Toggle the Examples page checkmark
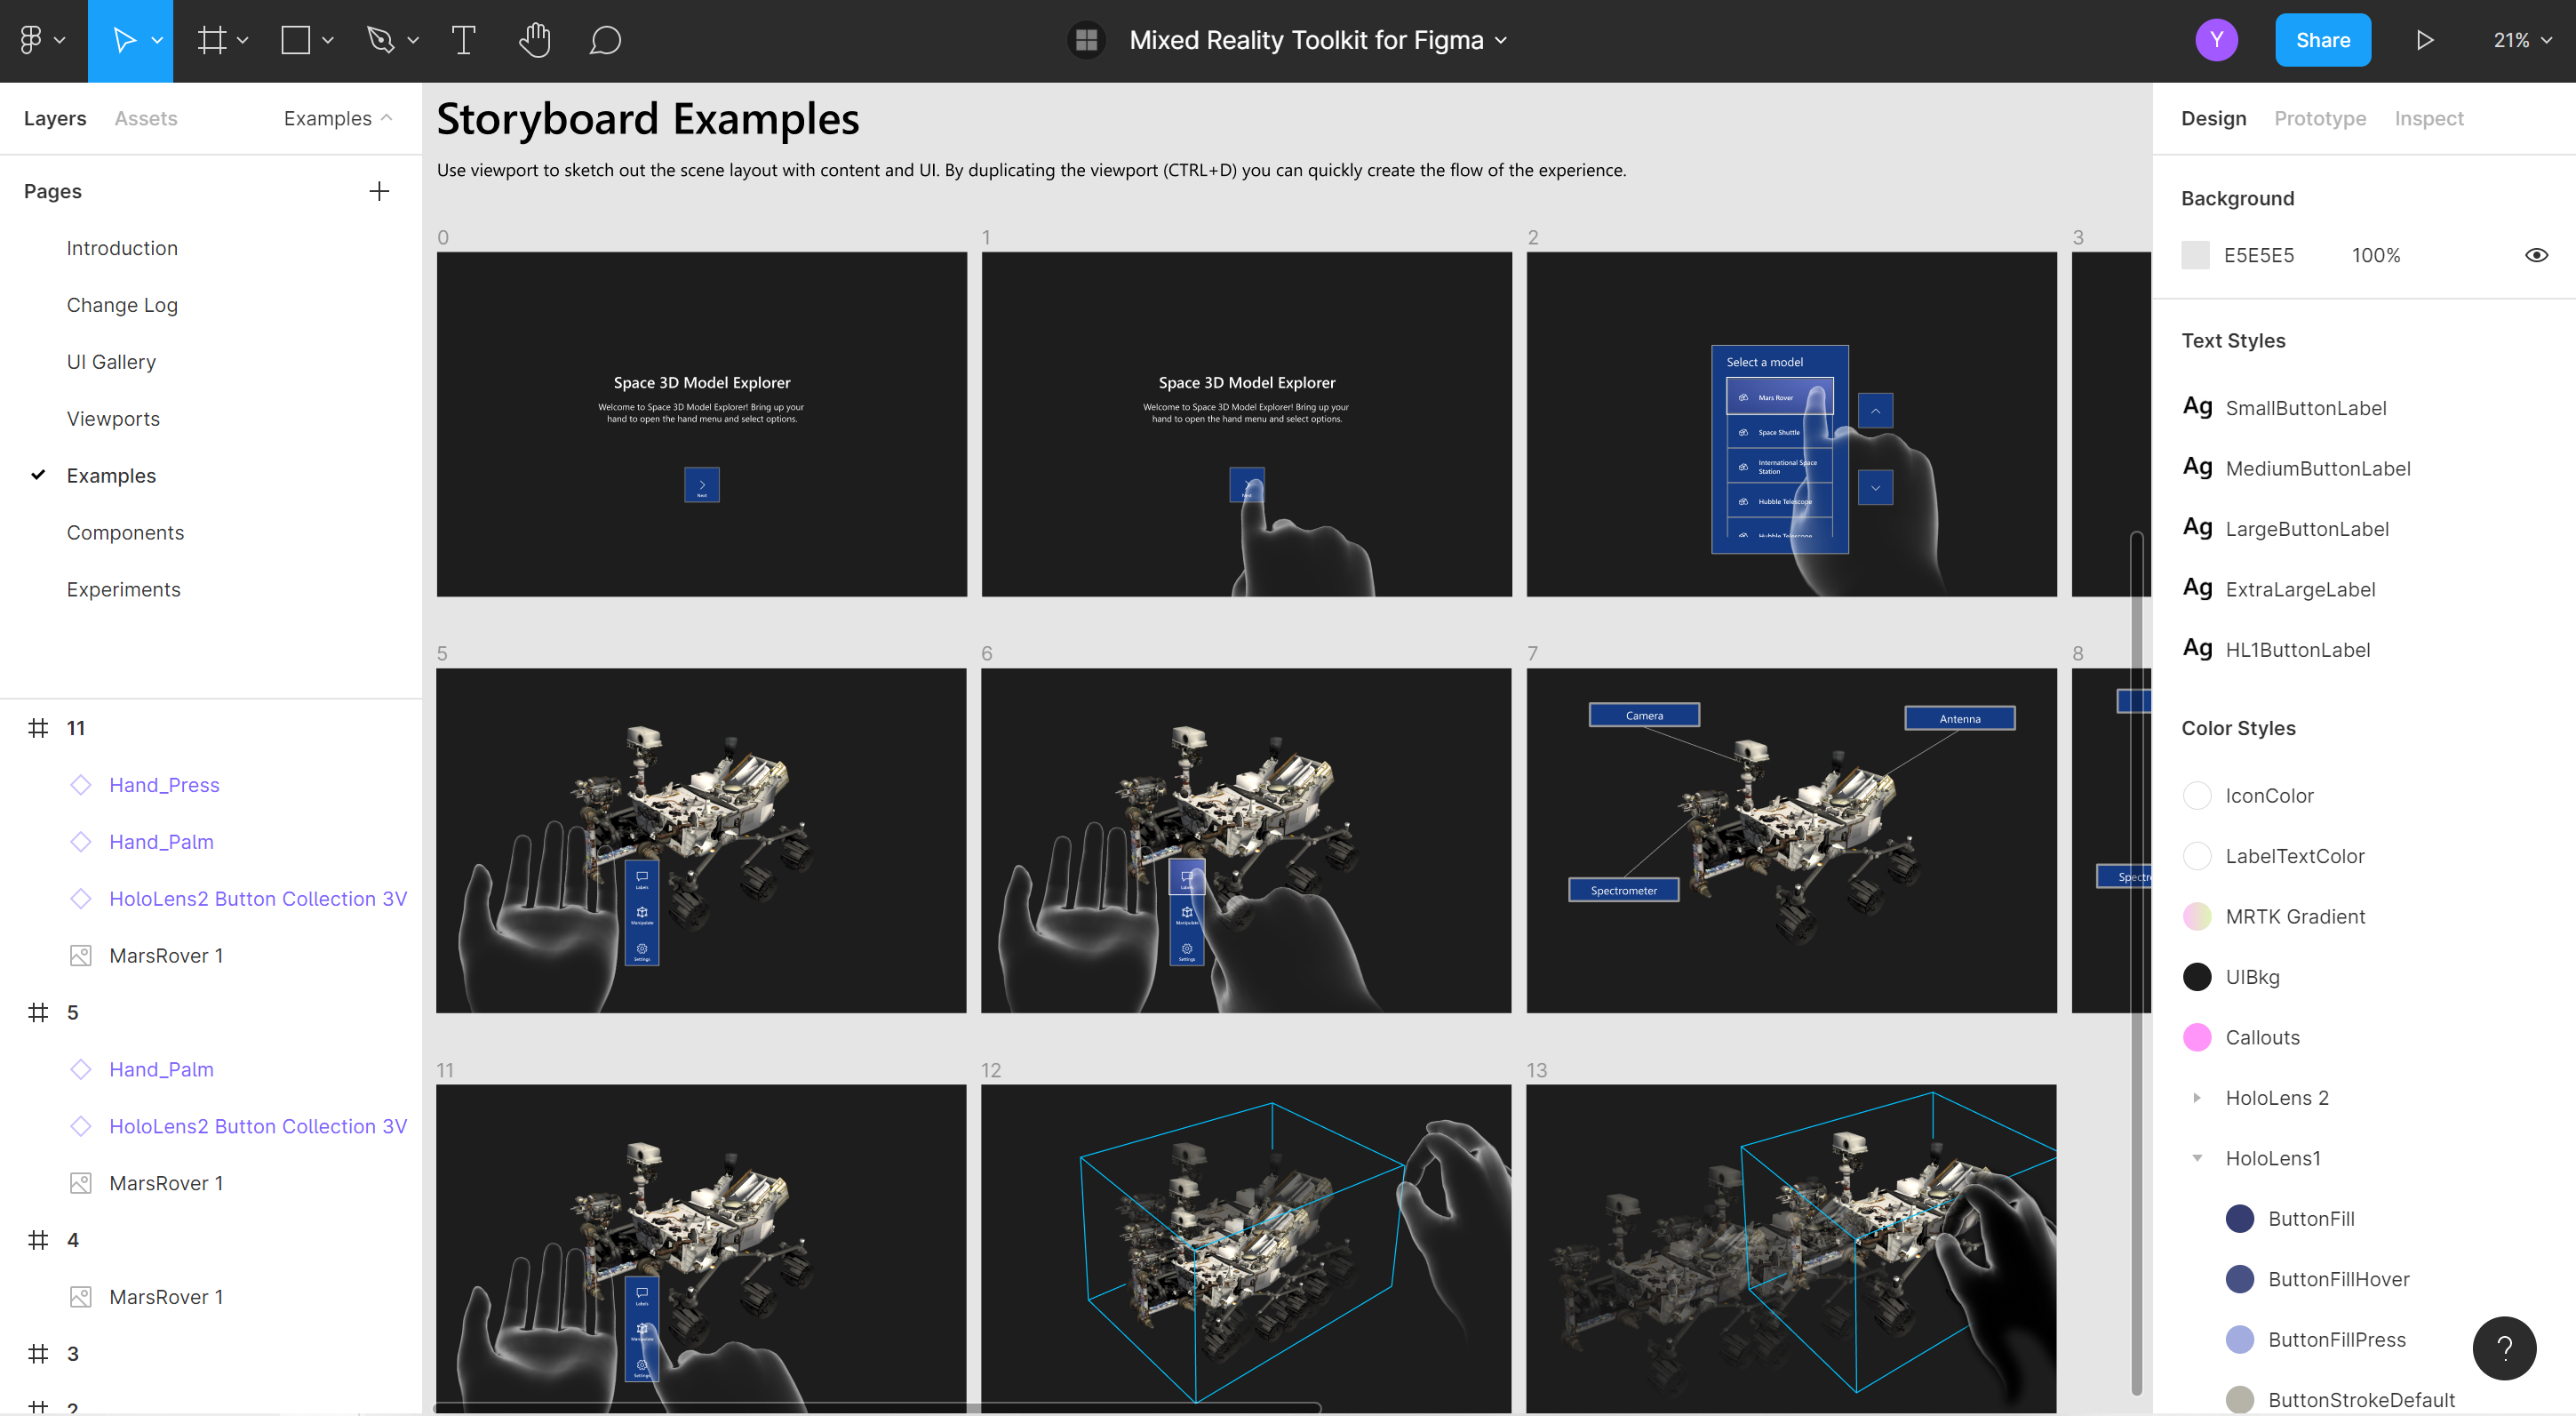The height and width of the screenshot is (1416, 2576). point(36,475)
